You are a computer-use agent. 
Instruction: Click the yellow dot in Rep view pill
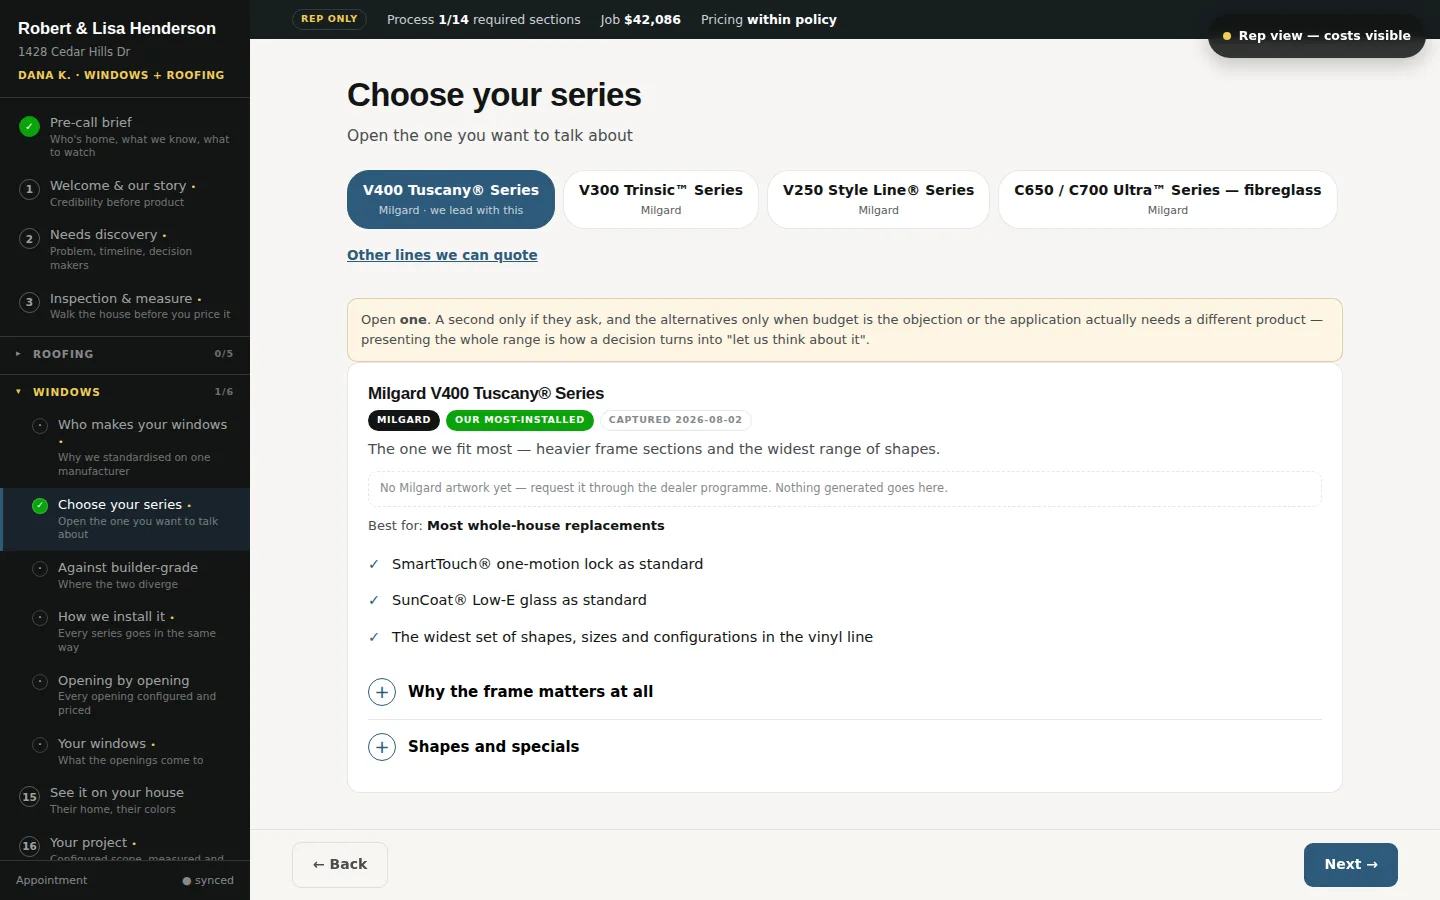click(1227, 36)
